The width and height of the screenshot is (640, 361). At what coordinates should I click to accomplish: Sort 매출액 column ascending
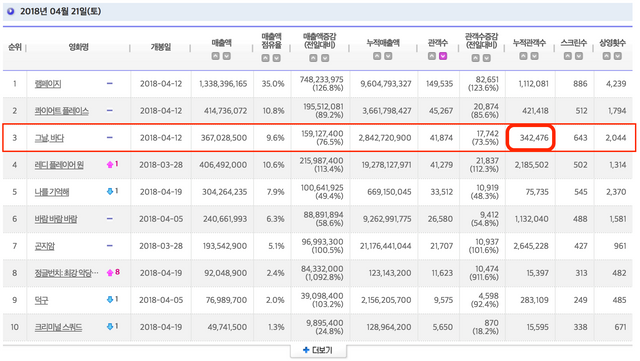(216, 56)
